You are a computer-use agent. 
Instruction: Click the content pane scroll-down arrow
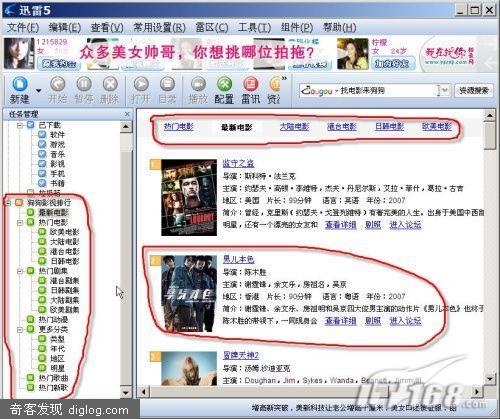click(489, 379)
